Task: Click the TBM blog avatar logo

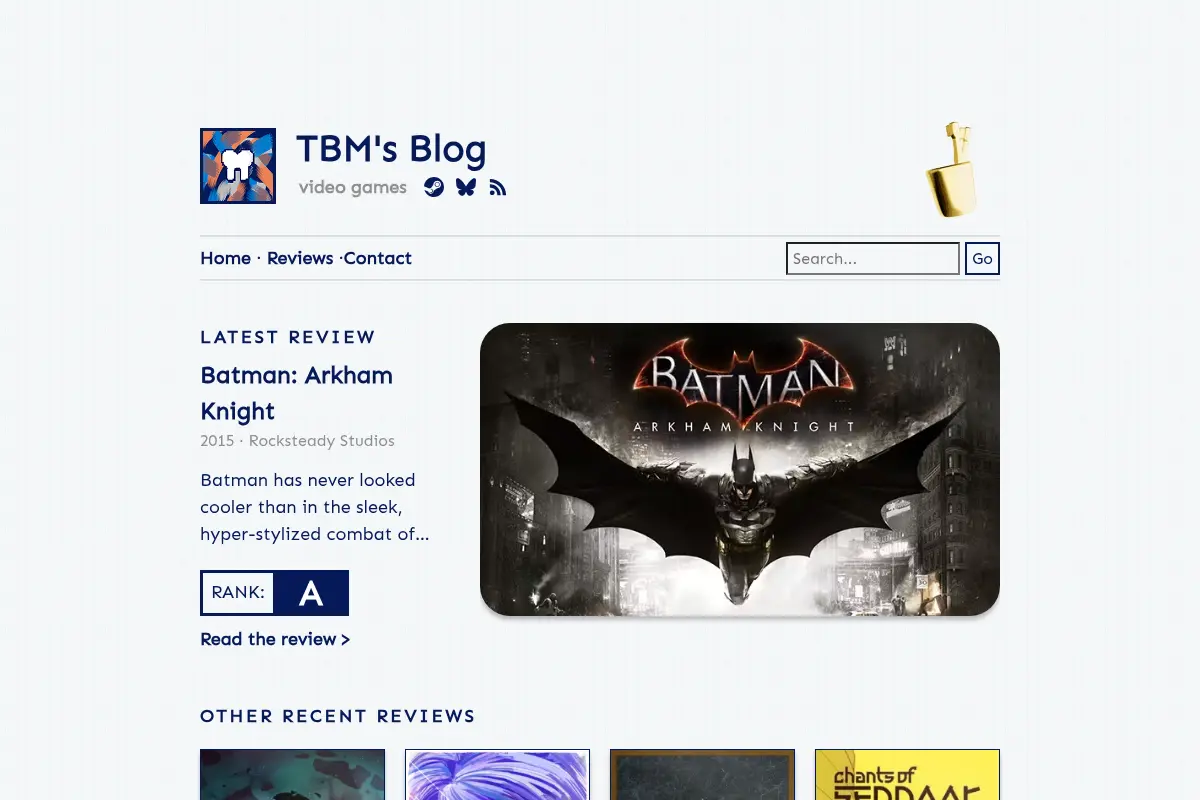Action: tap(238, 166)
